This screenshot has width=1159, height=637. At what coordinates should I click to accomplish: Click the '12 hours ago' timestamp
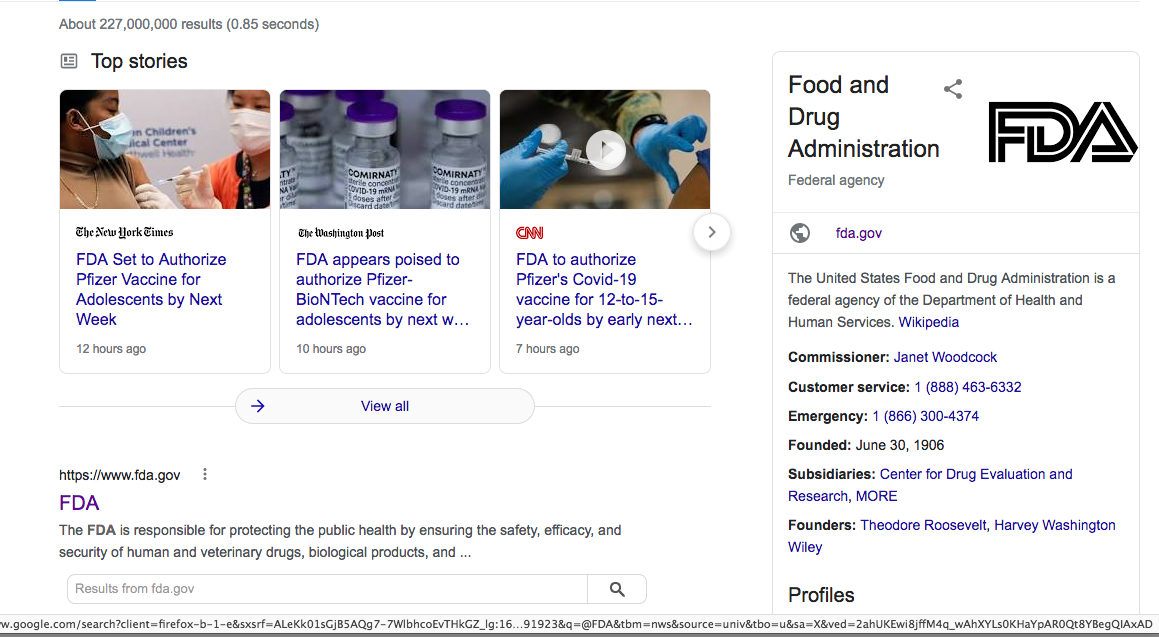coord(111,349)
